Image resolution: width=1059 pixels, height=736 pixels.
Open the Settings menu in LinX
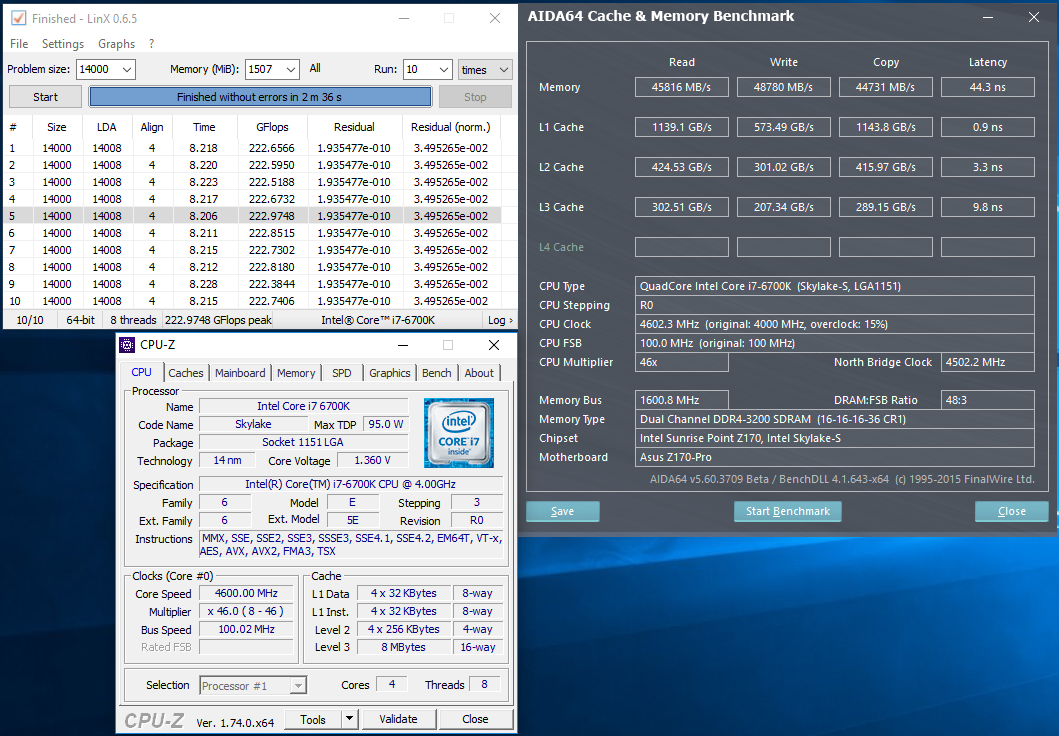(62, 44)
